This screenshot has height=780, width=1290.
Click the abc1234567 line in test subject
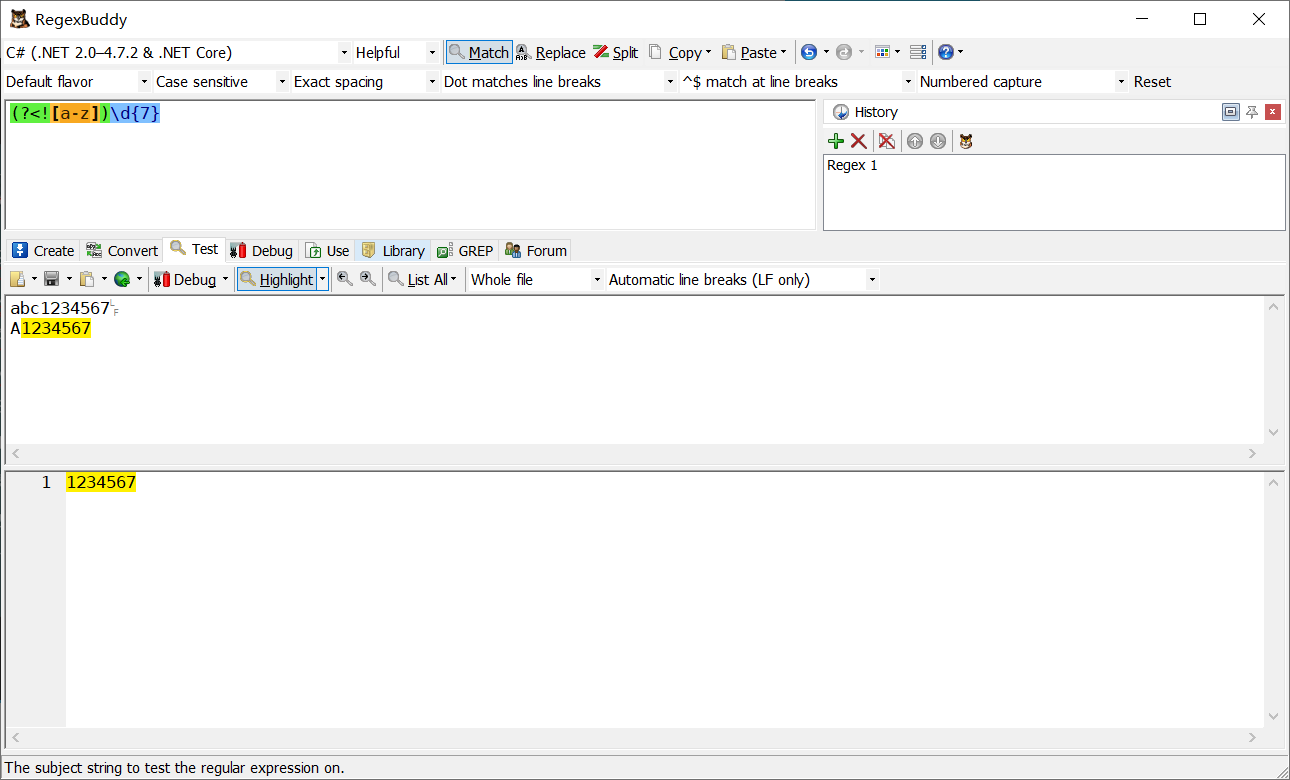click(60, 308)
